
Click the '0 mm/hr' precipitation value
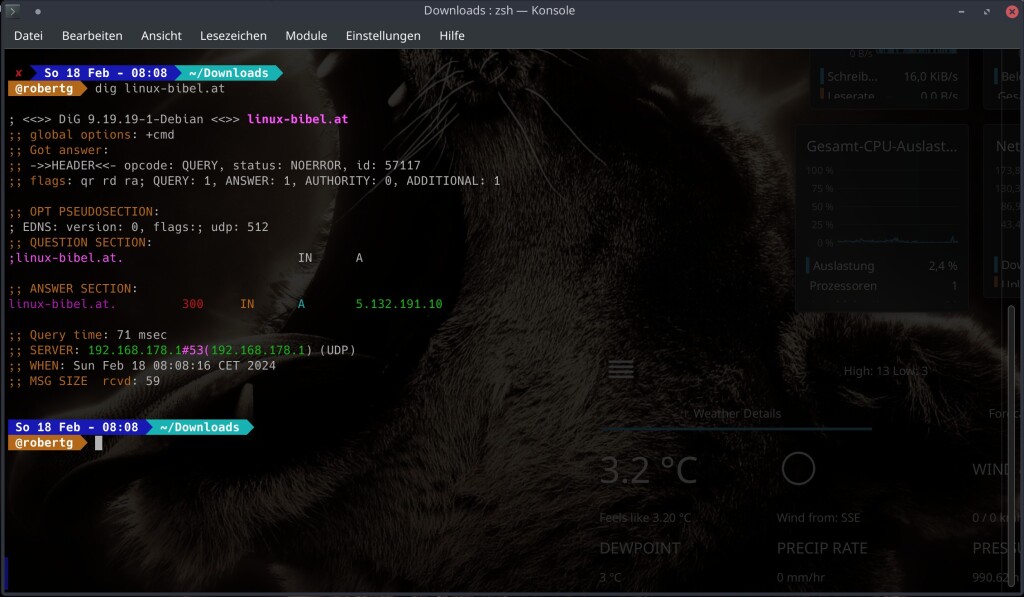(x=801, y=577)
